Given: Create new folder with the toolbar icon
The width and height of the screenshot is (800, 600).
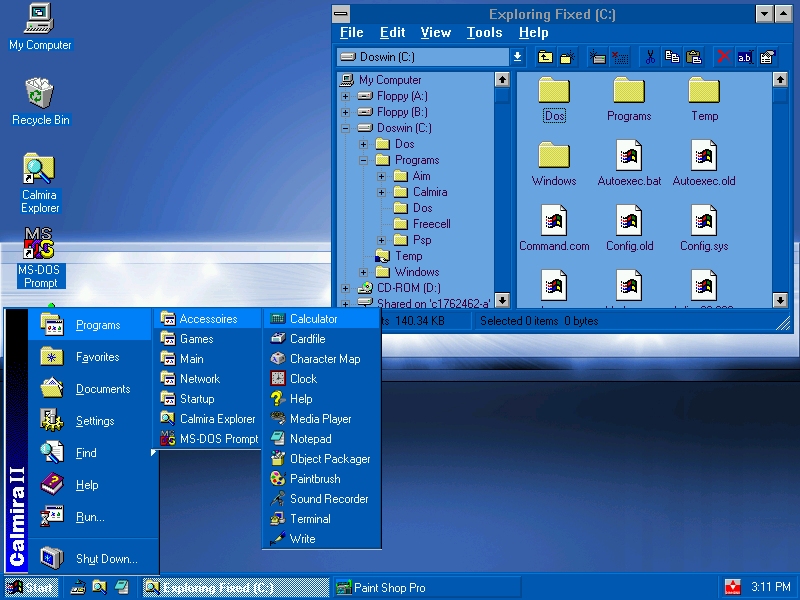Looking at the screenshot, I should (x=567, y=57).
